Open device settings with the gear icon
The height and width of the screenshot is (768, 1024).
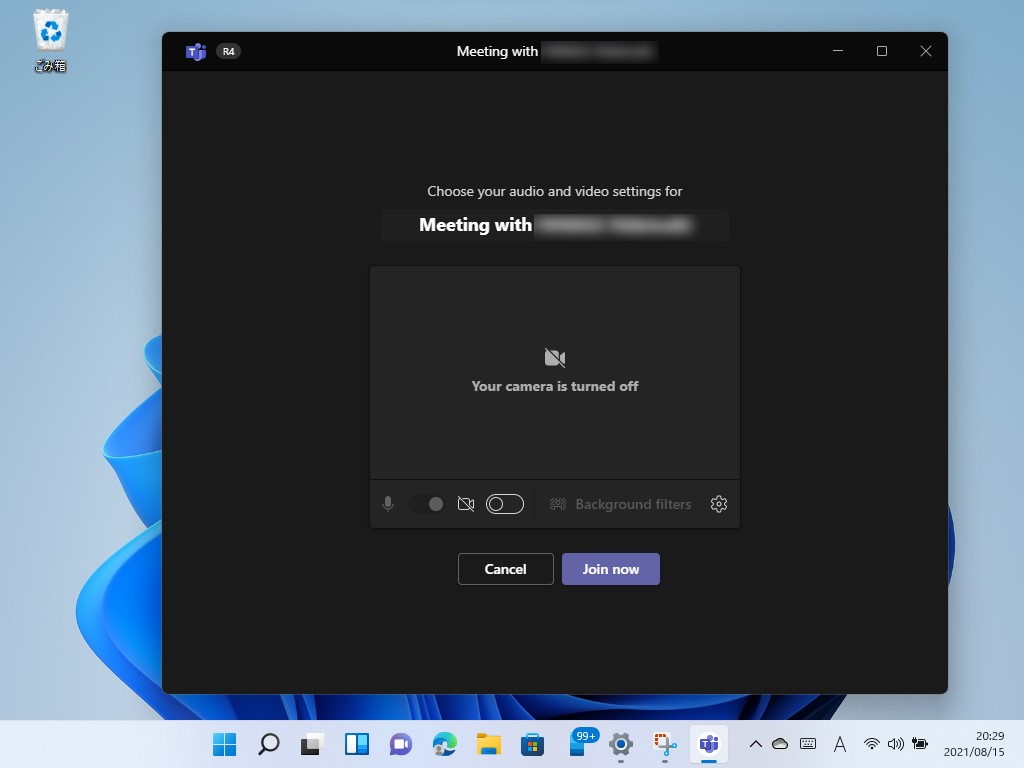pyautogui.click(x=719, y=503)
